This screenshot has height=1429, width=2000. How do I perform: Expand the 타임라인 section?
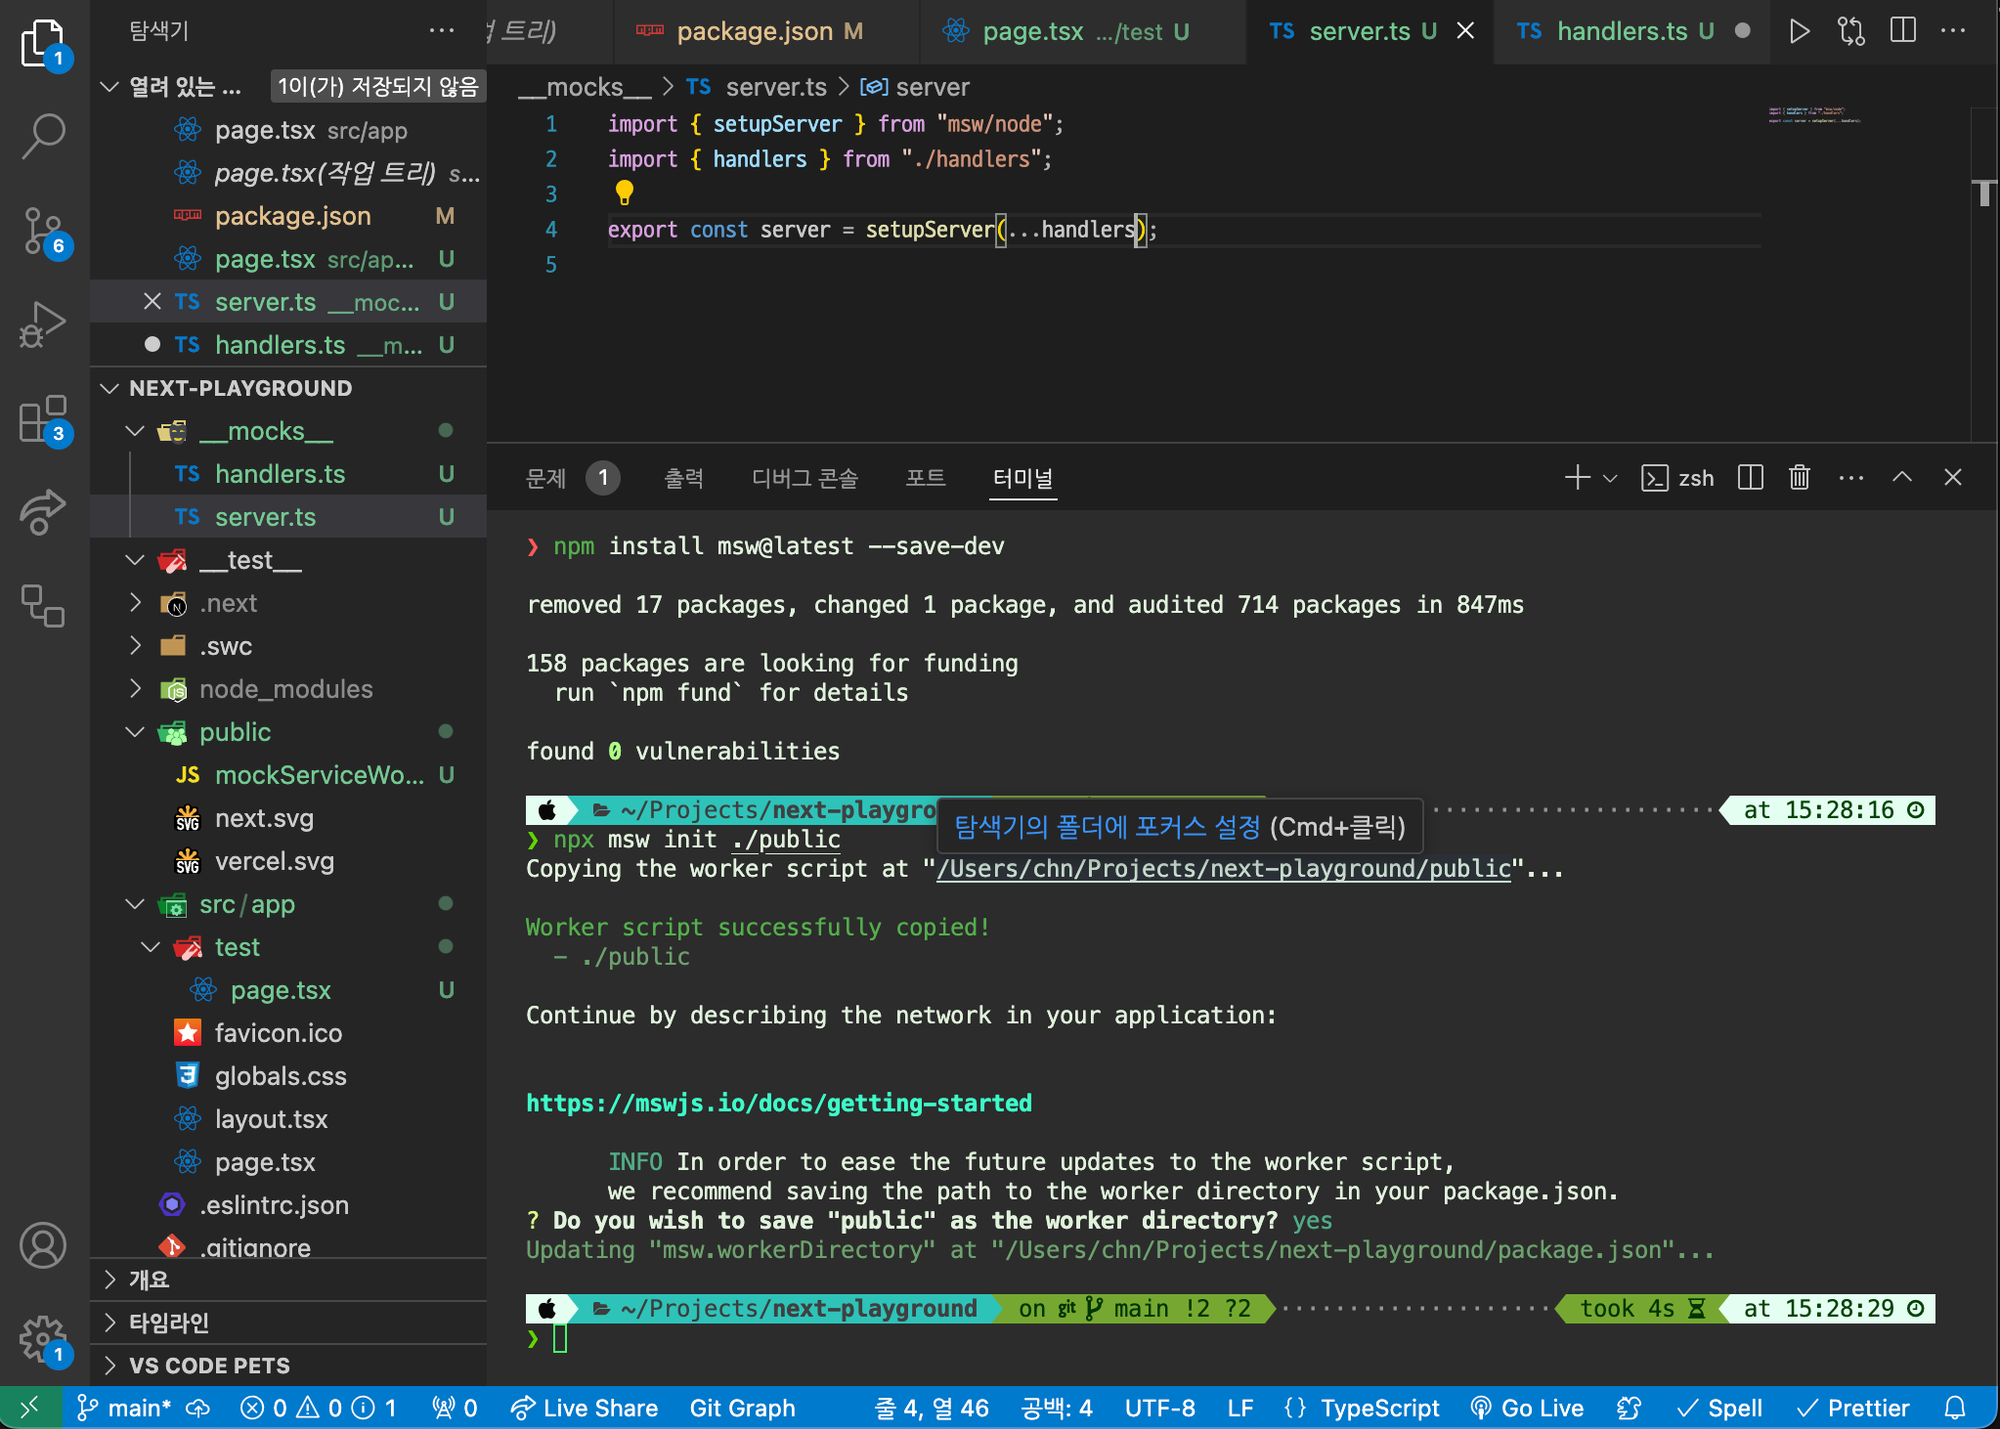(x=288, y=1322)
